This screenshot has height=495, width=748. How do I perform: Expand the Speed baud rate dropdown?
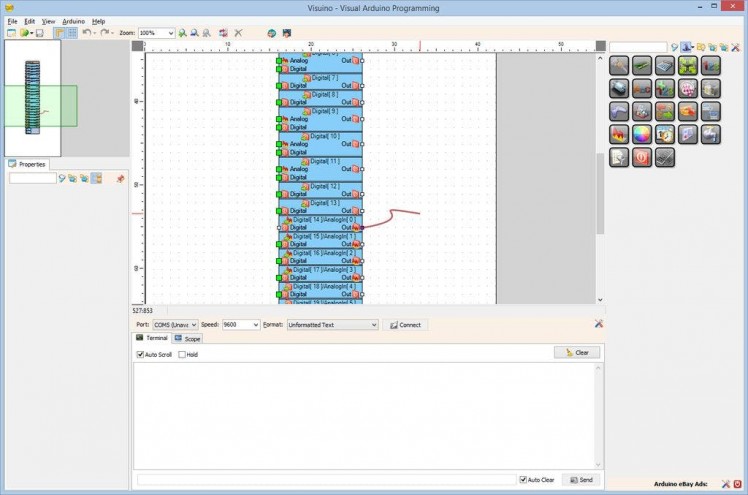tap(241, 325)
